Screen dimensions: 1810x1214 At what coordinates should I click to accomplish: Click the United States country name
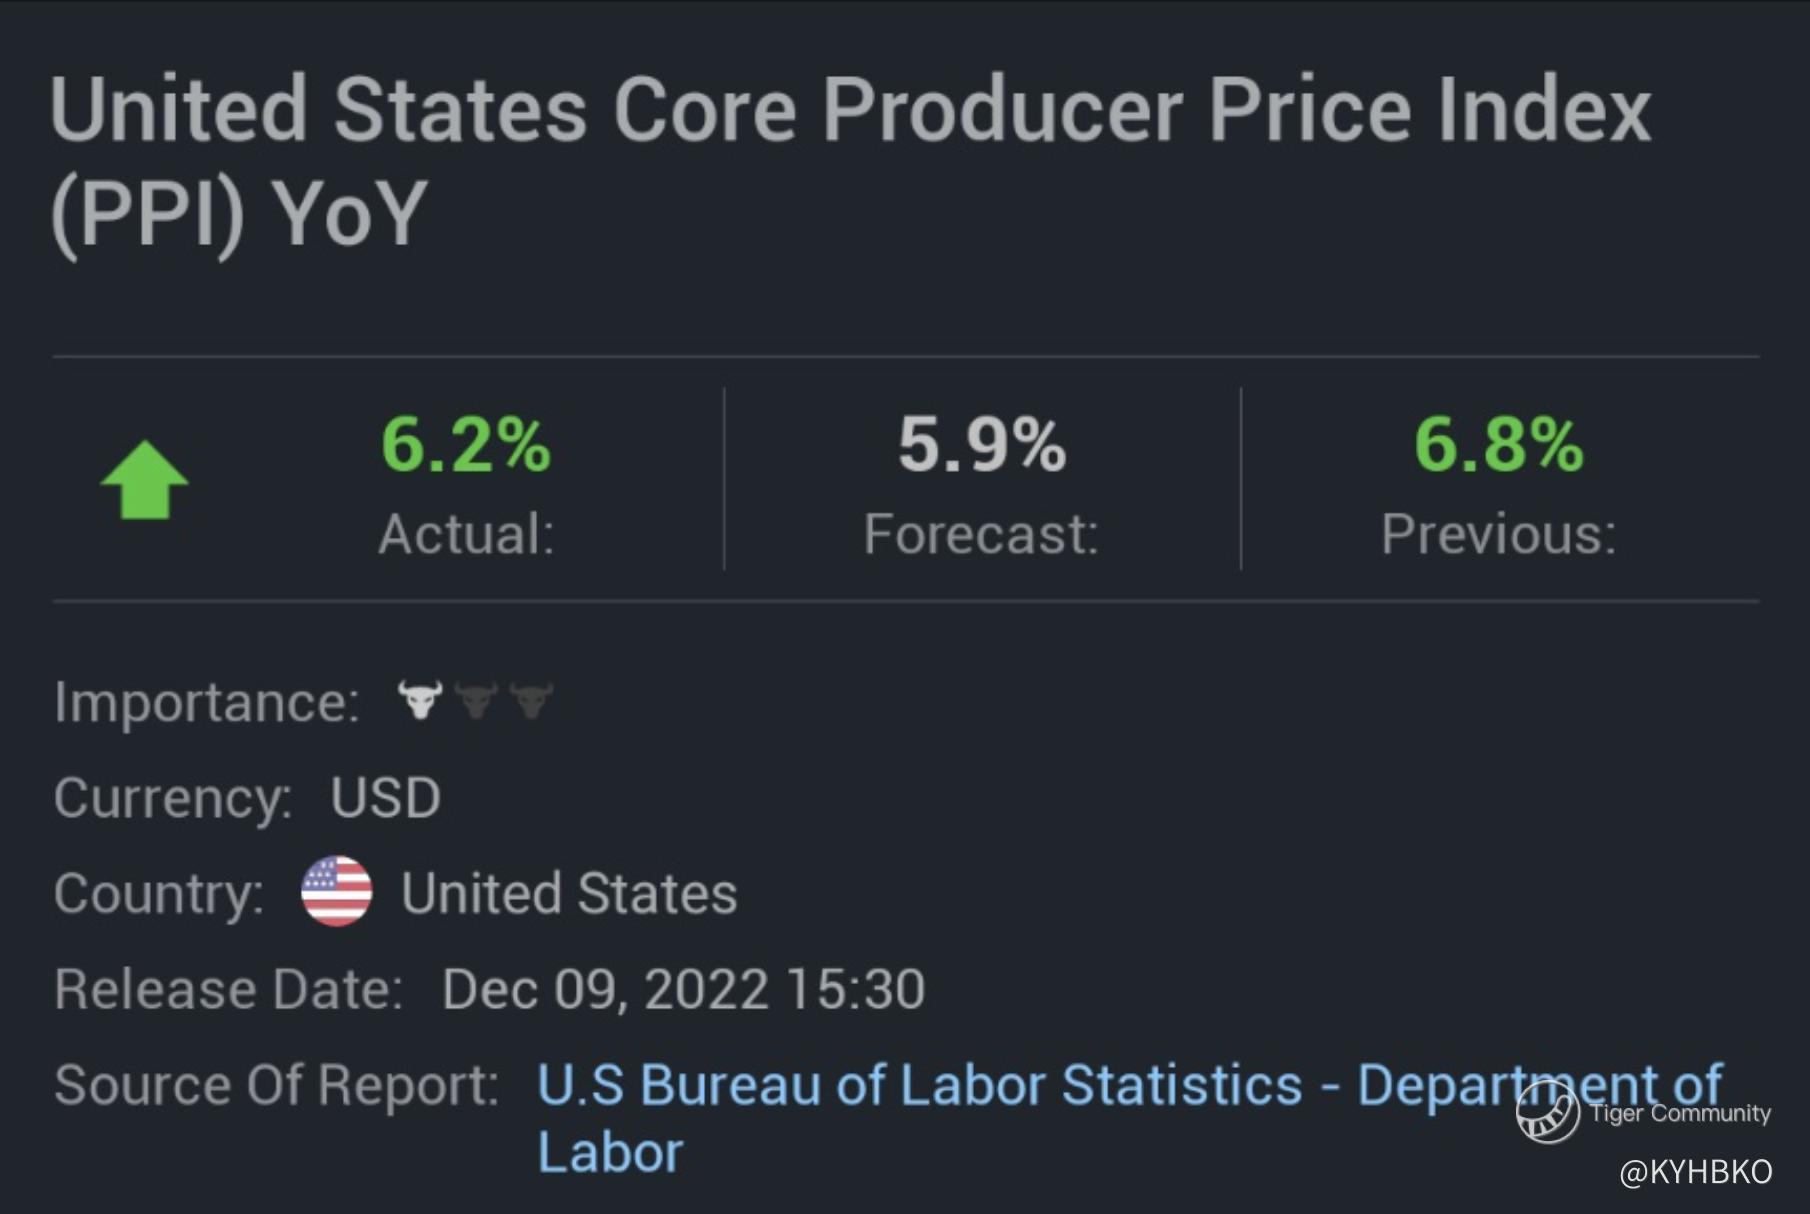coord(569,893)
